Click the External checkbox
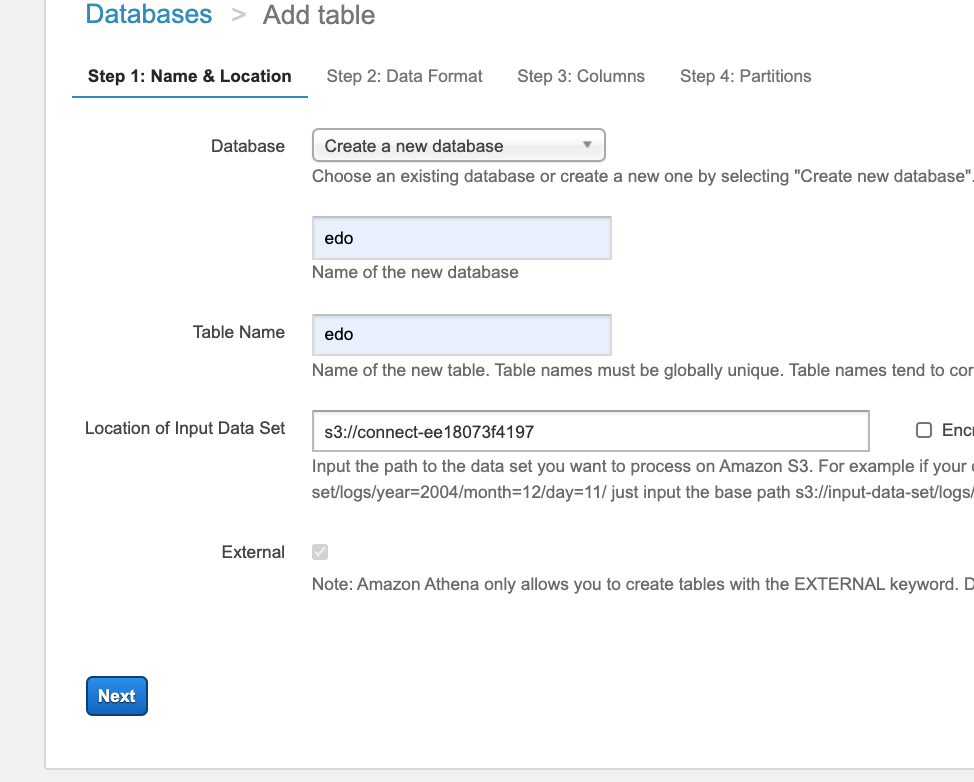This screenshot has height=782, width=974. pyautogui.click(x=320, y=552)
